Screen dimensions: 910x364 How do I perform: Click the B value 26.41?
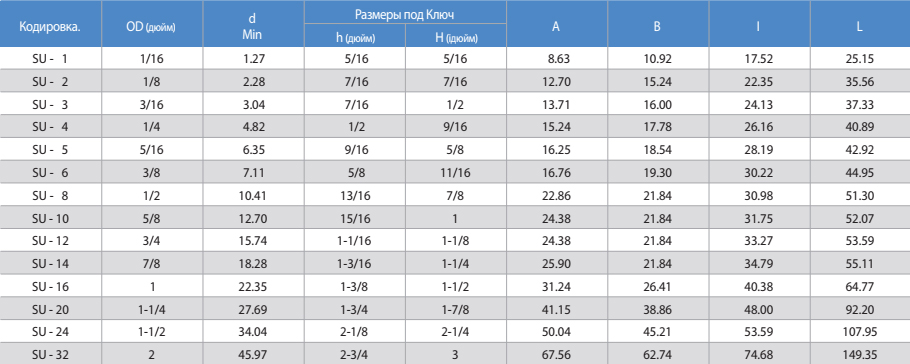coord(658,286)
